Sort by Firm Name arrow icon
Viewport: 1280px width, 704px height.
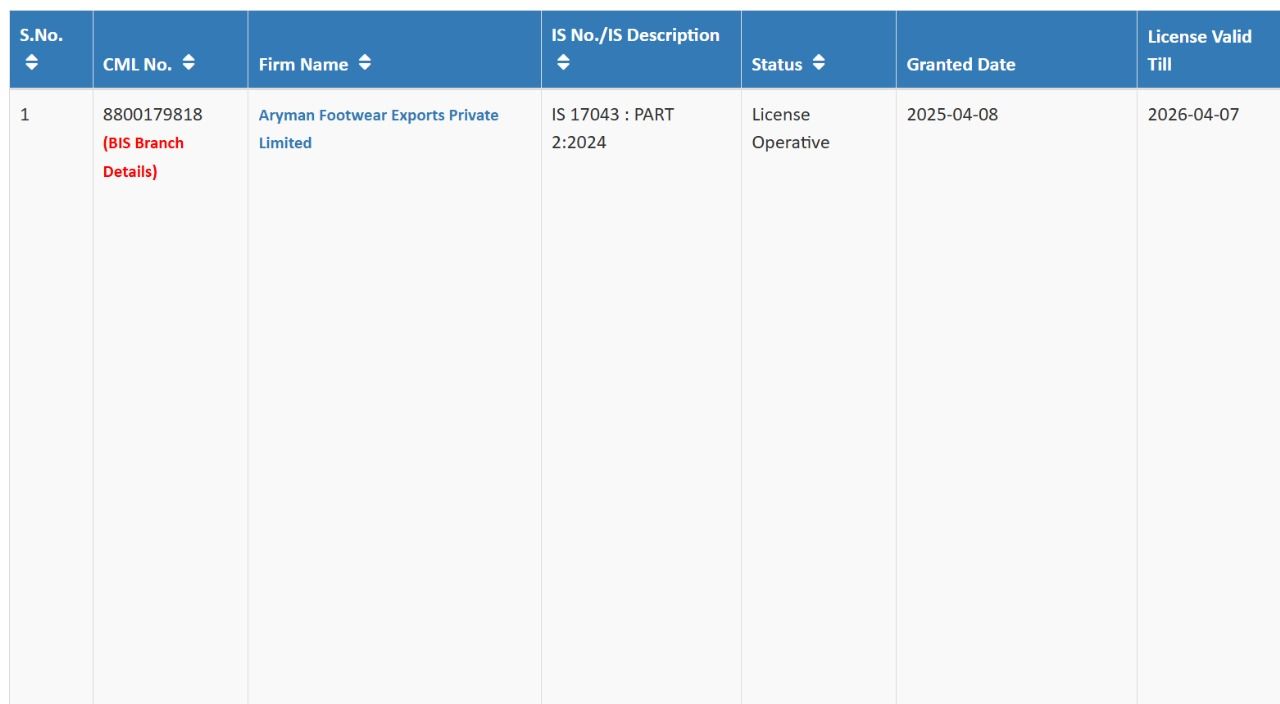tap(364, 63)
